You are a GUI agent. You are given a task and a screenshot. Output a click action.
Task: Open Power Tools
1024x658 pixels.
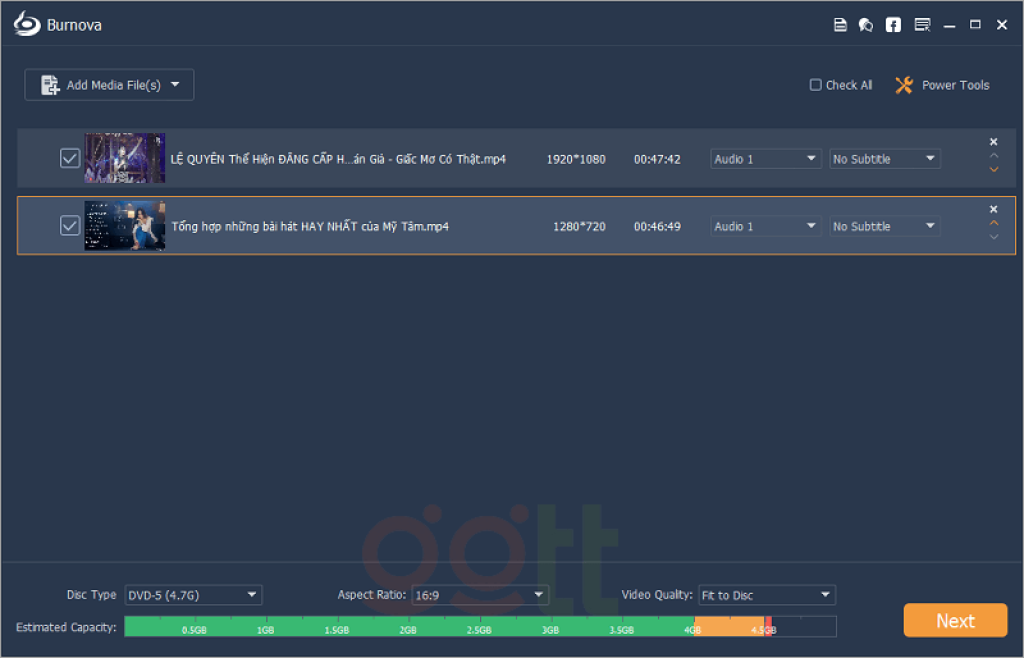(x=941, y=85)
